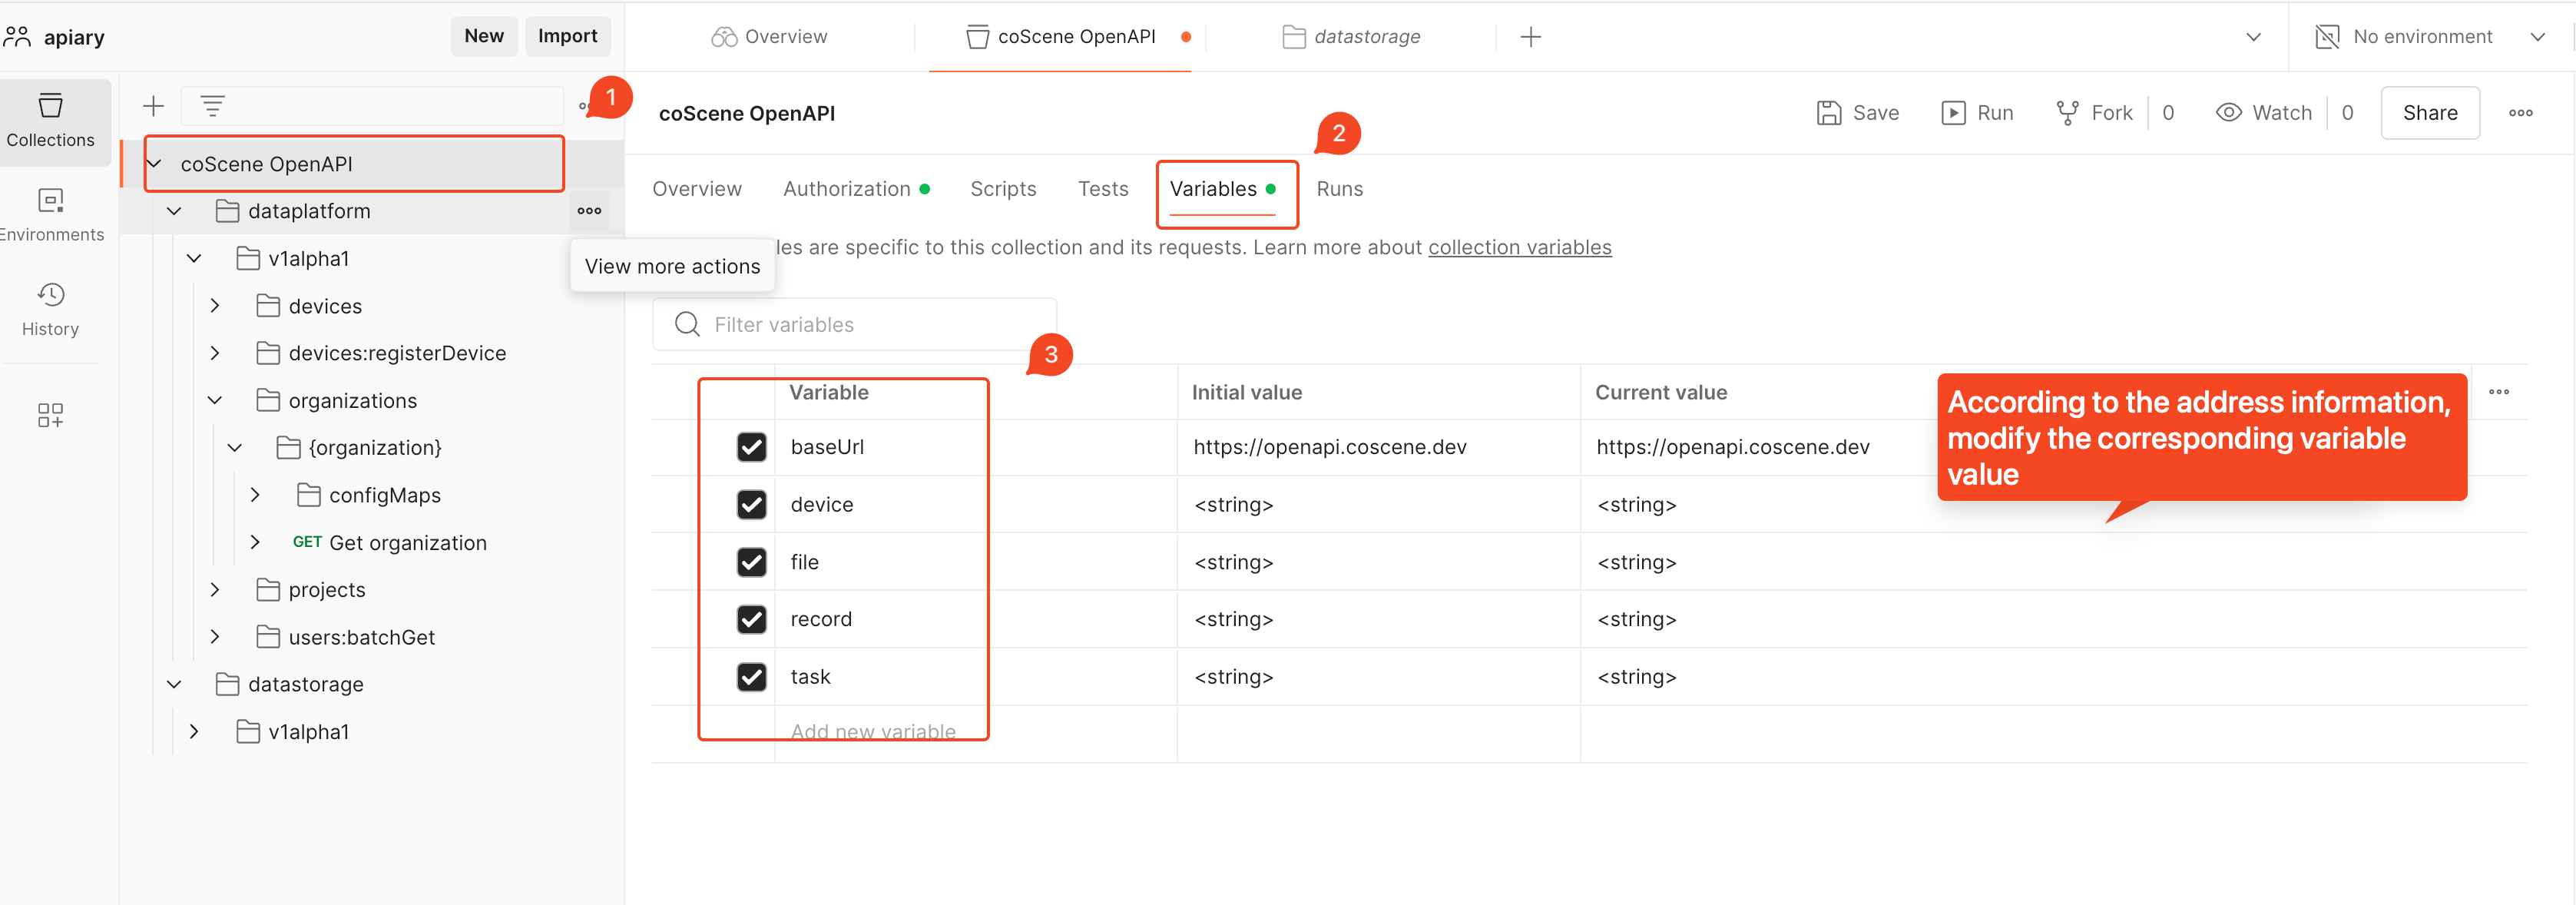Fork the coScene OpenAPI collection
Viewport: 2576px width, 905px height.
[2094, 113]
